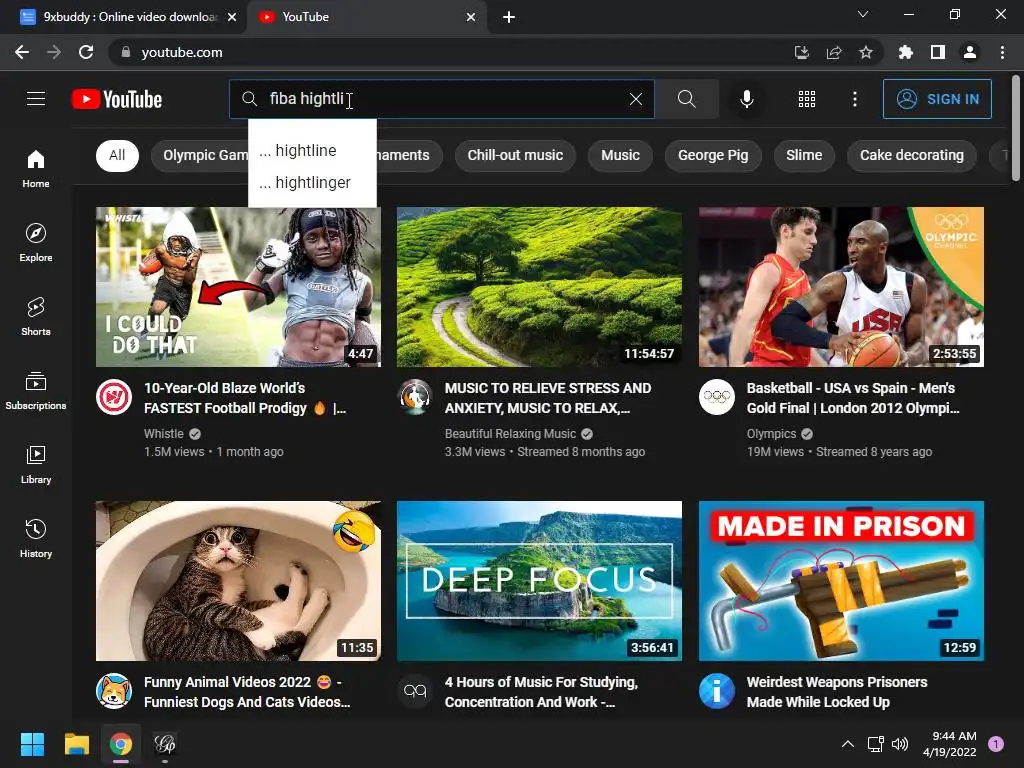The width and height of the screenshot is (1024, 768).
Task: Open Beautiful Relaxing Music channel name
Action: pos(510,434)
